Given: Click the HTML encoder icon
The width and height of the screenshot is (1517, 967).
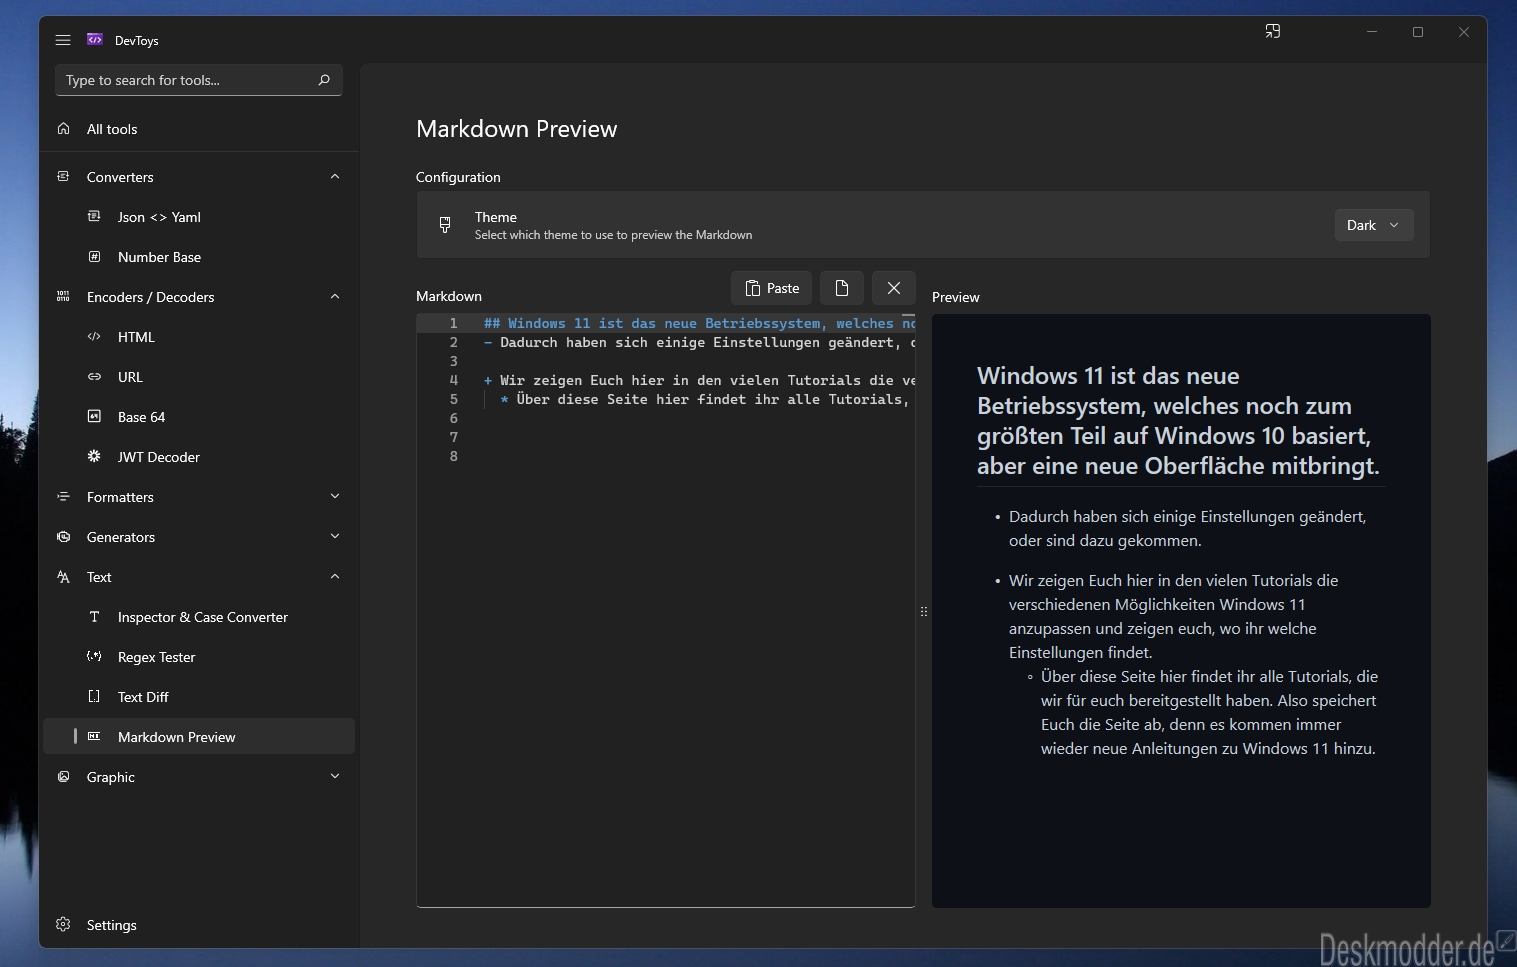Looking at the screenshot, I should point(94,337).
